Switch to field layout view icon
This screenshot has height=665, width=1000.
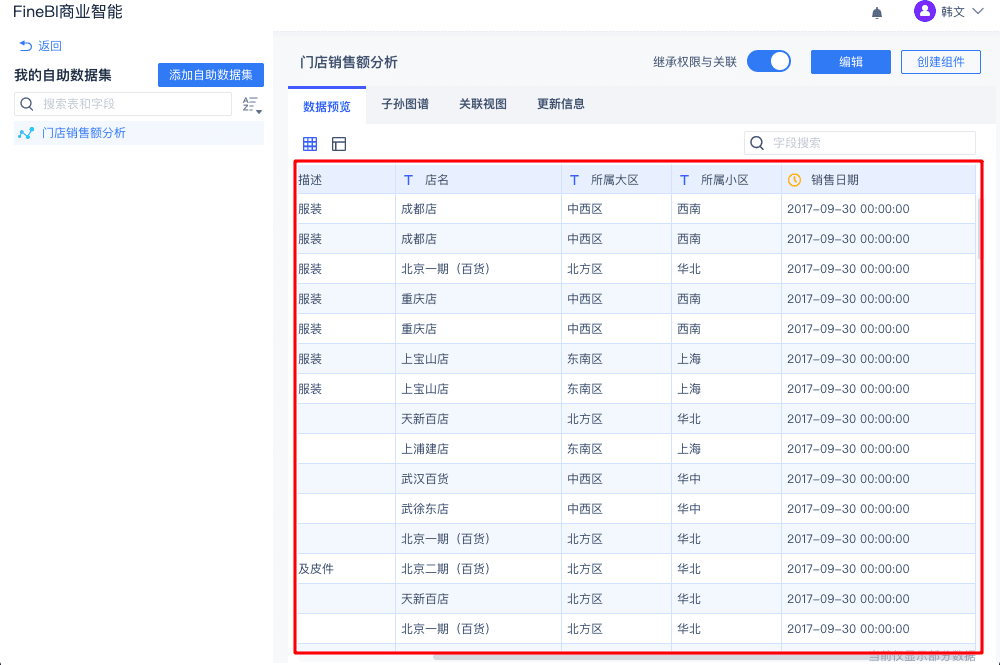pos(339,144)
